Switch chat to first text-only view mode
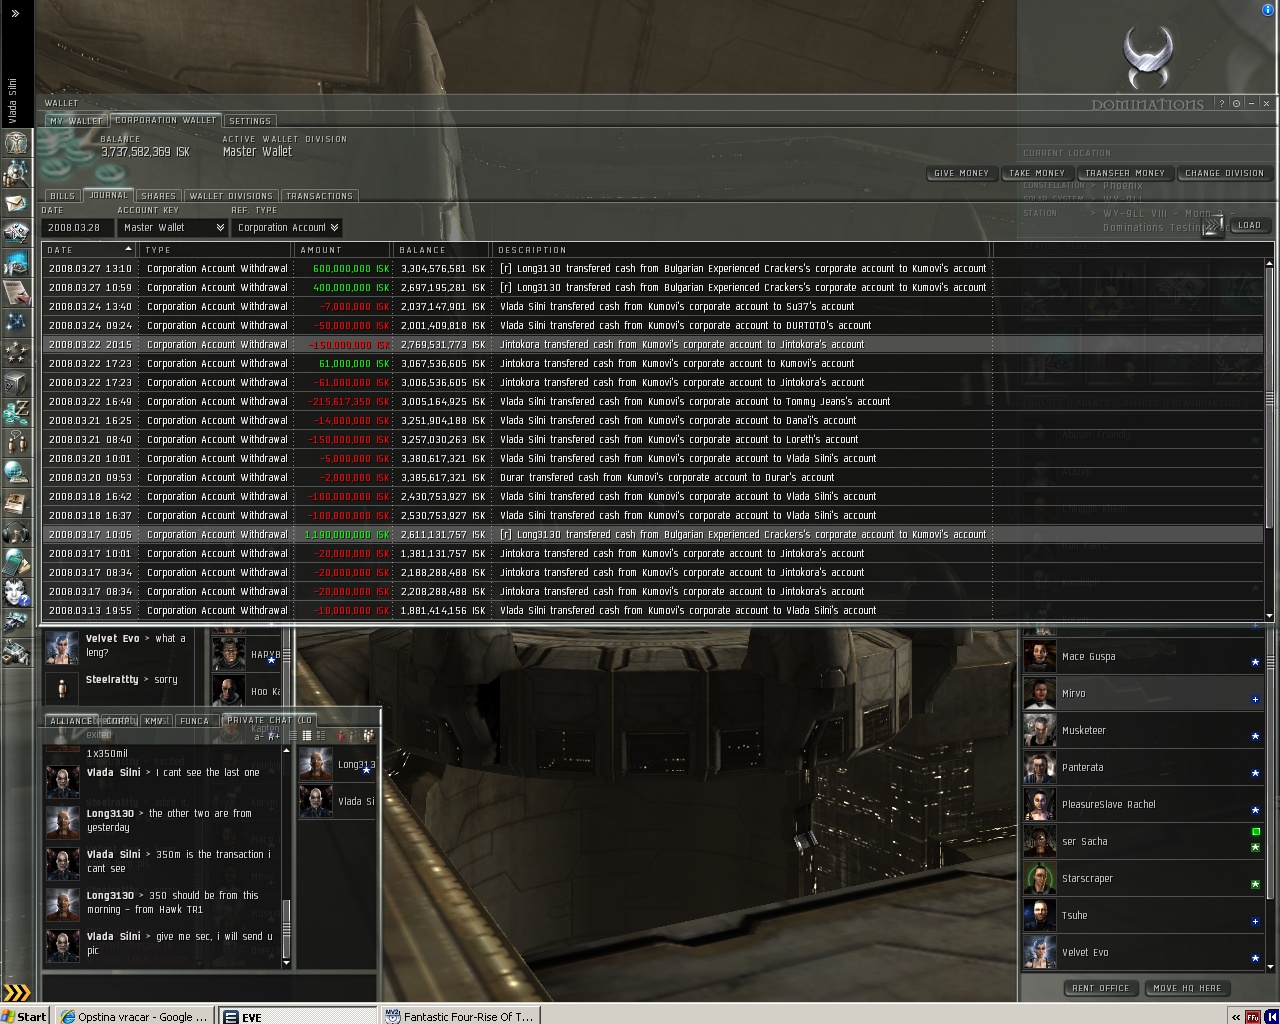Screen dimensions: 1280x1024 click(x=293, y=736)
